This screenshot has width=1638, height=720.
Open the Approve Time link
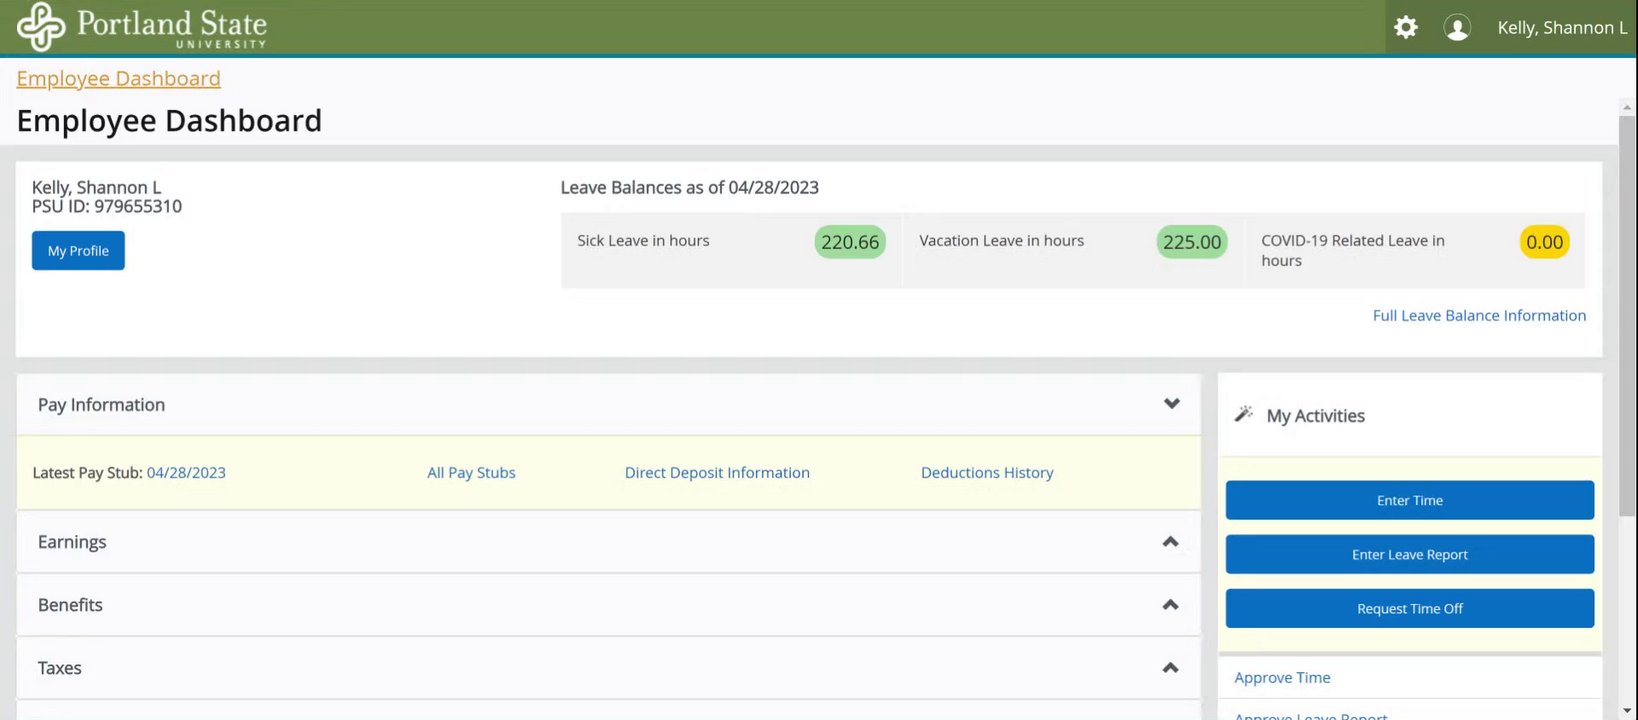[x=1282, y=678]
